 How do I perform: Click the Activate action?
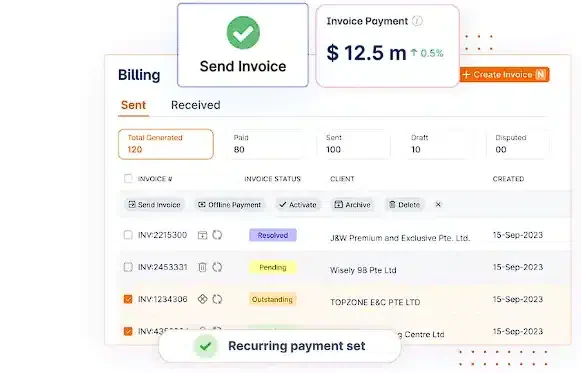point(298,204)
